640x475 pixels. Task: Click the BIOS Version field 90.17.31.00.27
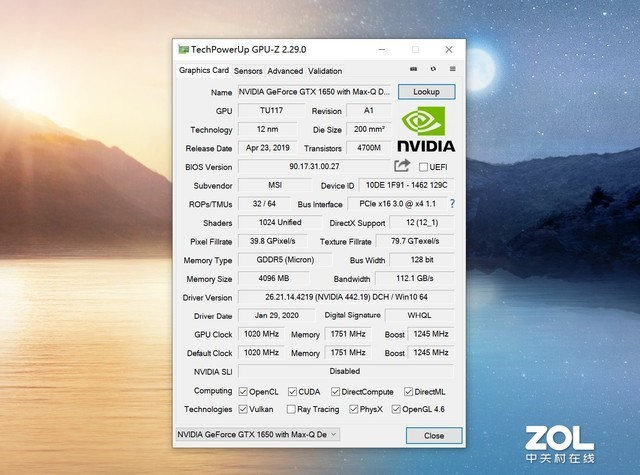314,166
